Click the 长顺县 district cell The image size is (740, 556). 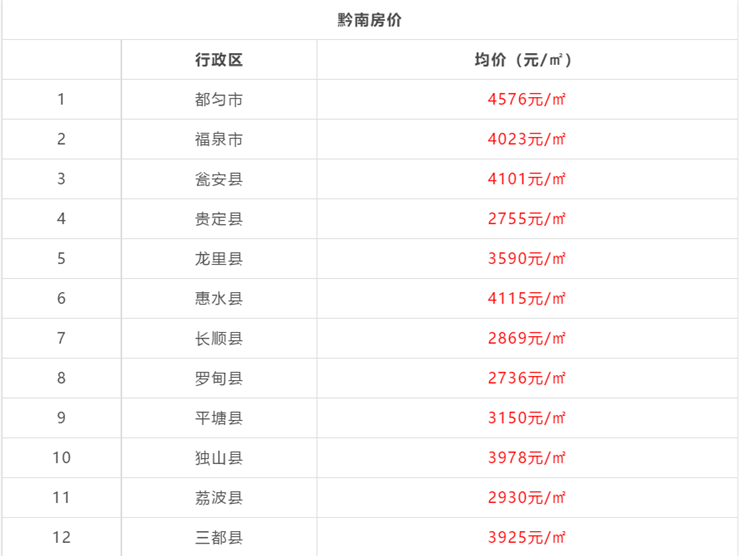[219, 338]
